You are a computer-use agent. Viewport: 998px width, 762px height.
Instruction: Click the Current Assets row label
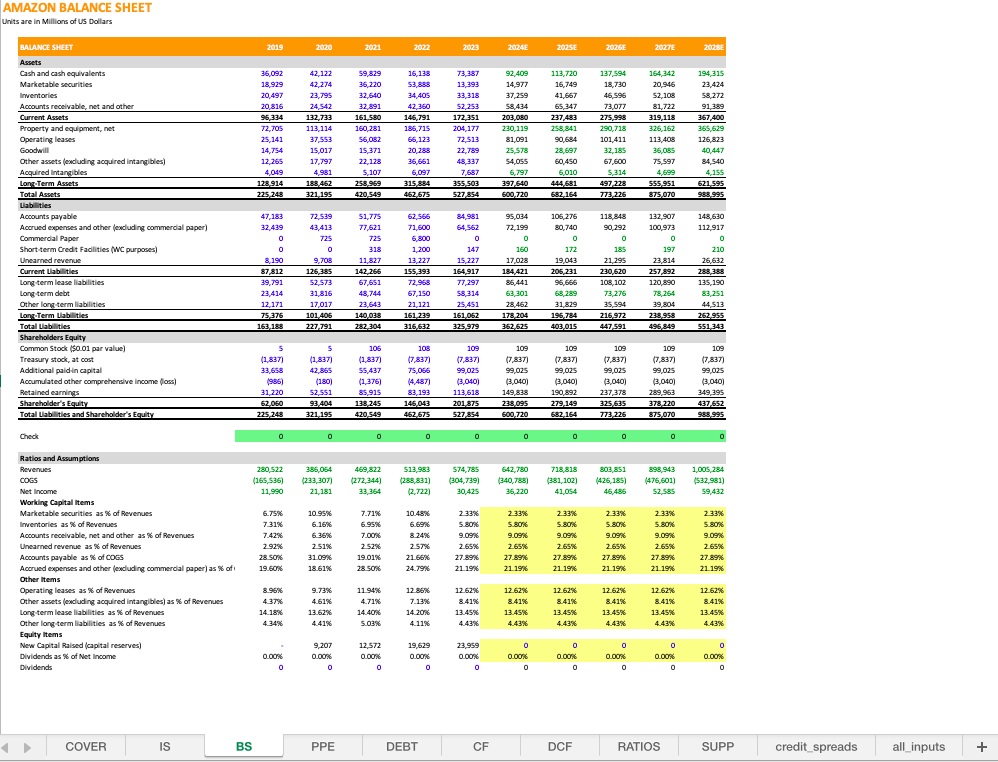44,118
